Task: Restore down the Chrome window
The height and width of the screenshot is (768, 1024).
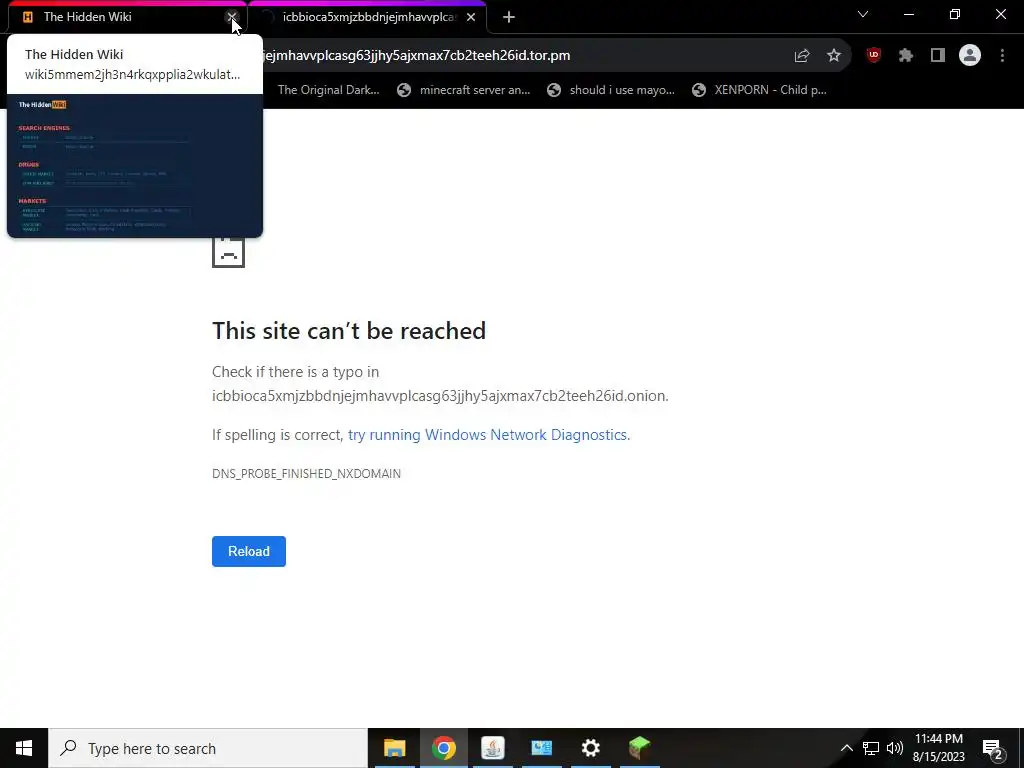Action: point(955,14)
